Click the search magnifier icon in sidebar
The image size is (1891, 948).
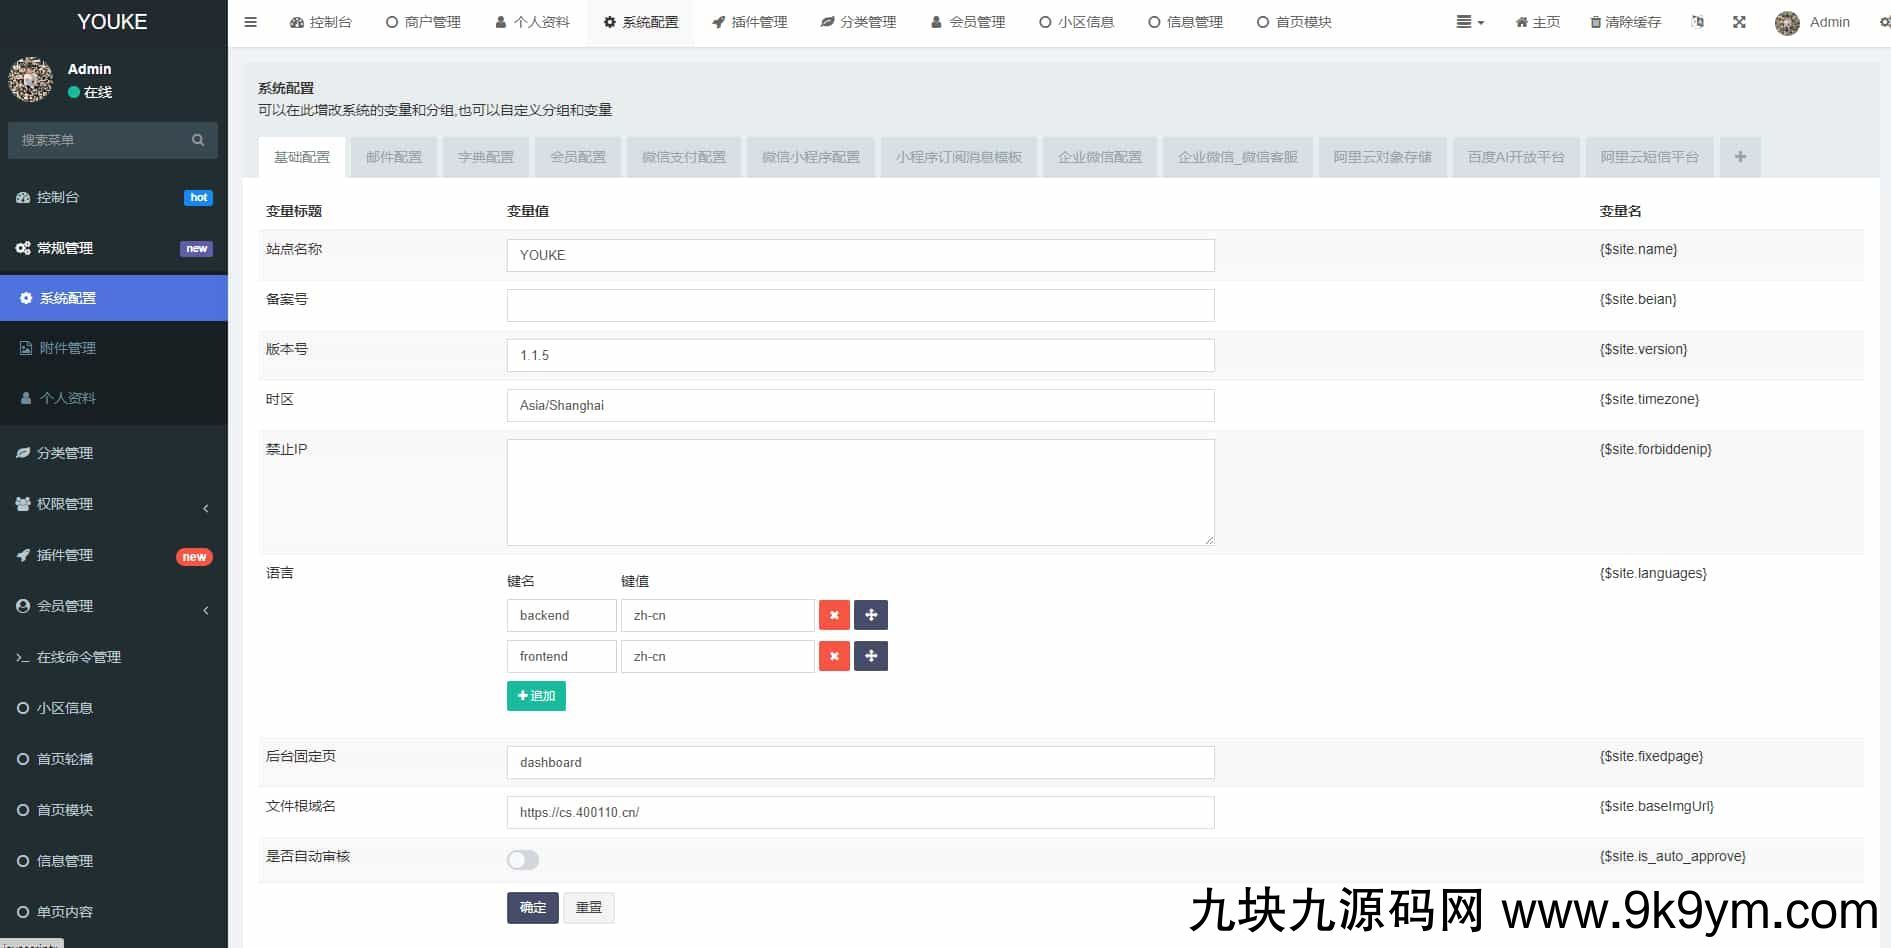coord(198,140)
